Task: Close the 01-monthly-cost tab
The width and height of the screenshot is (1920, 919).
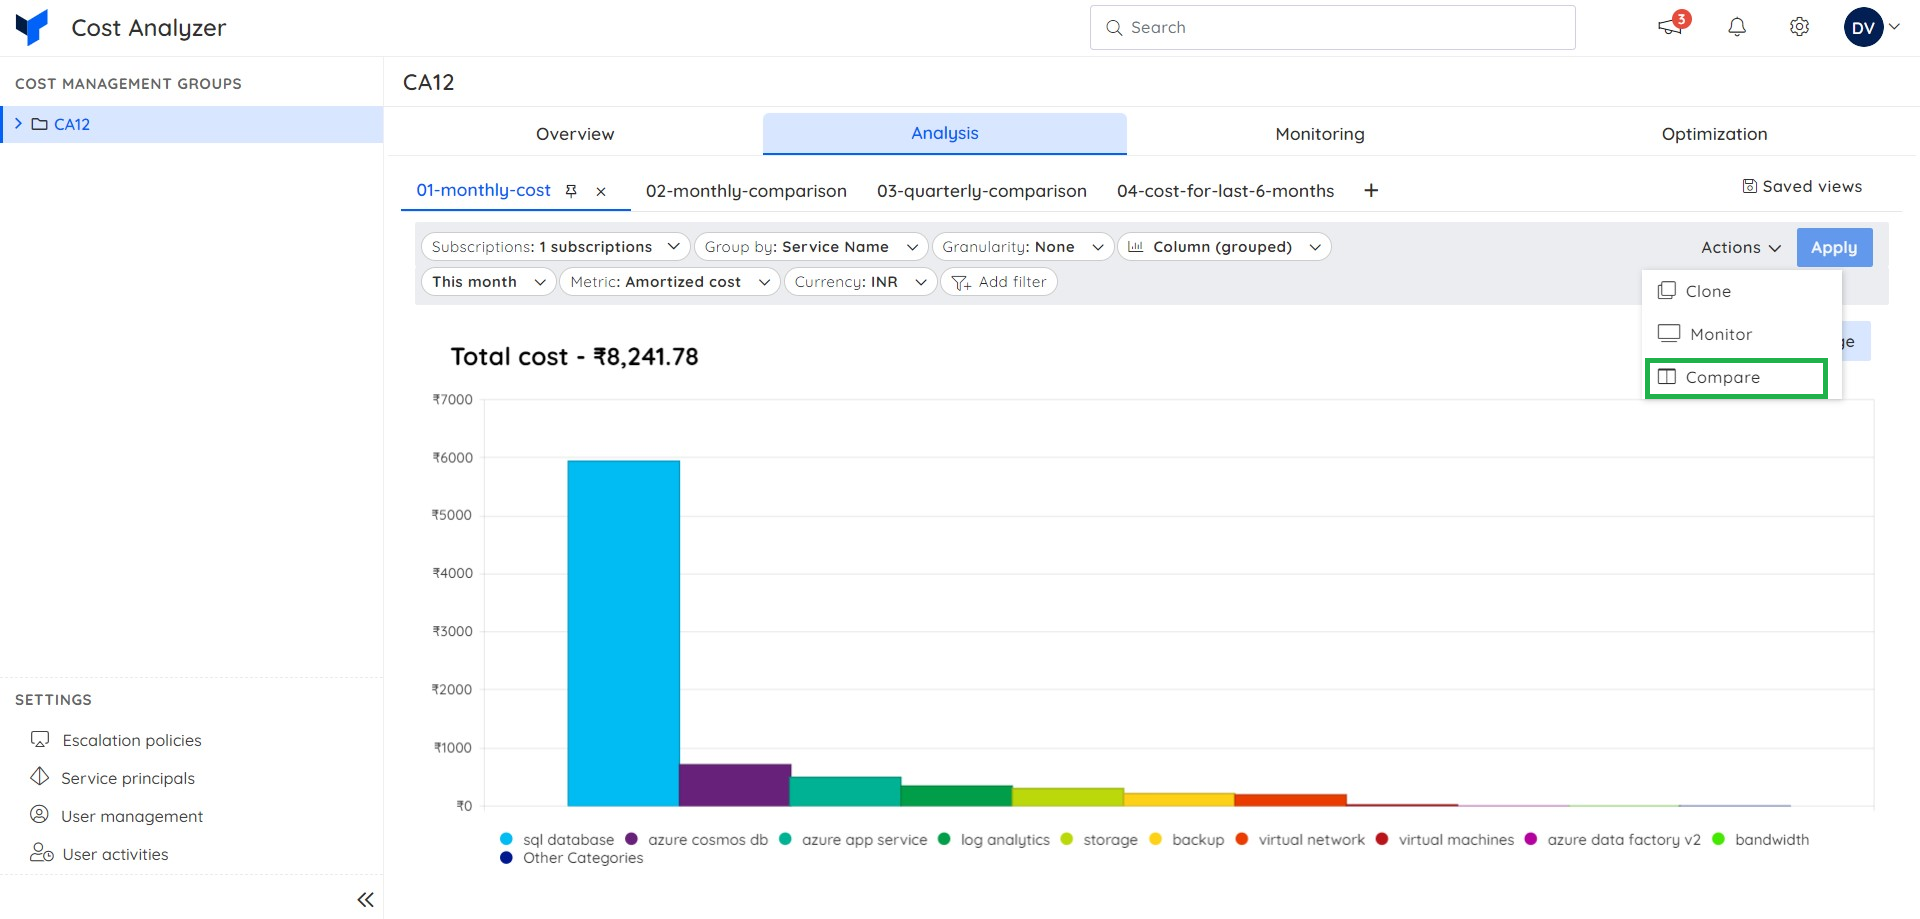Action: coord(601,192)
